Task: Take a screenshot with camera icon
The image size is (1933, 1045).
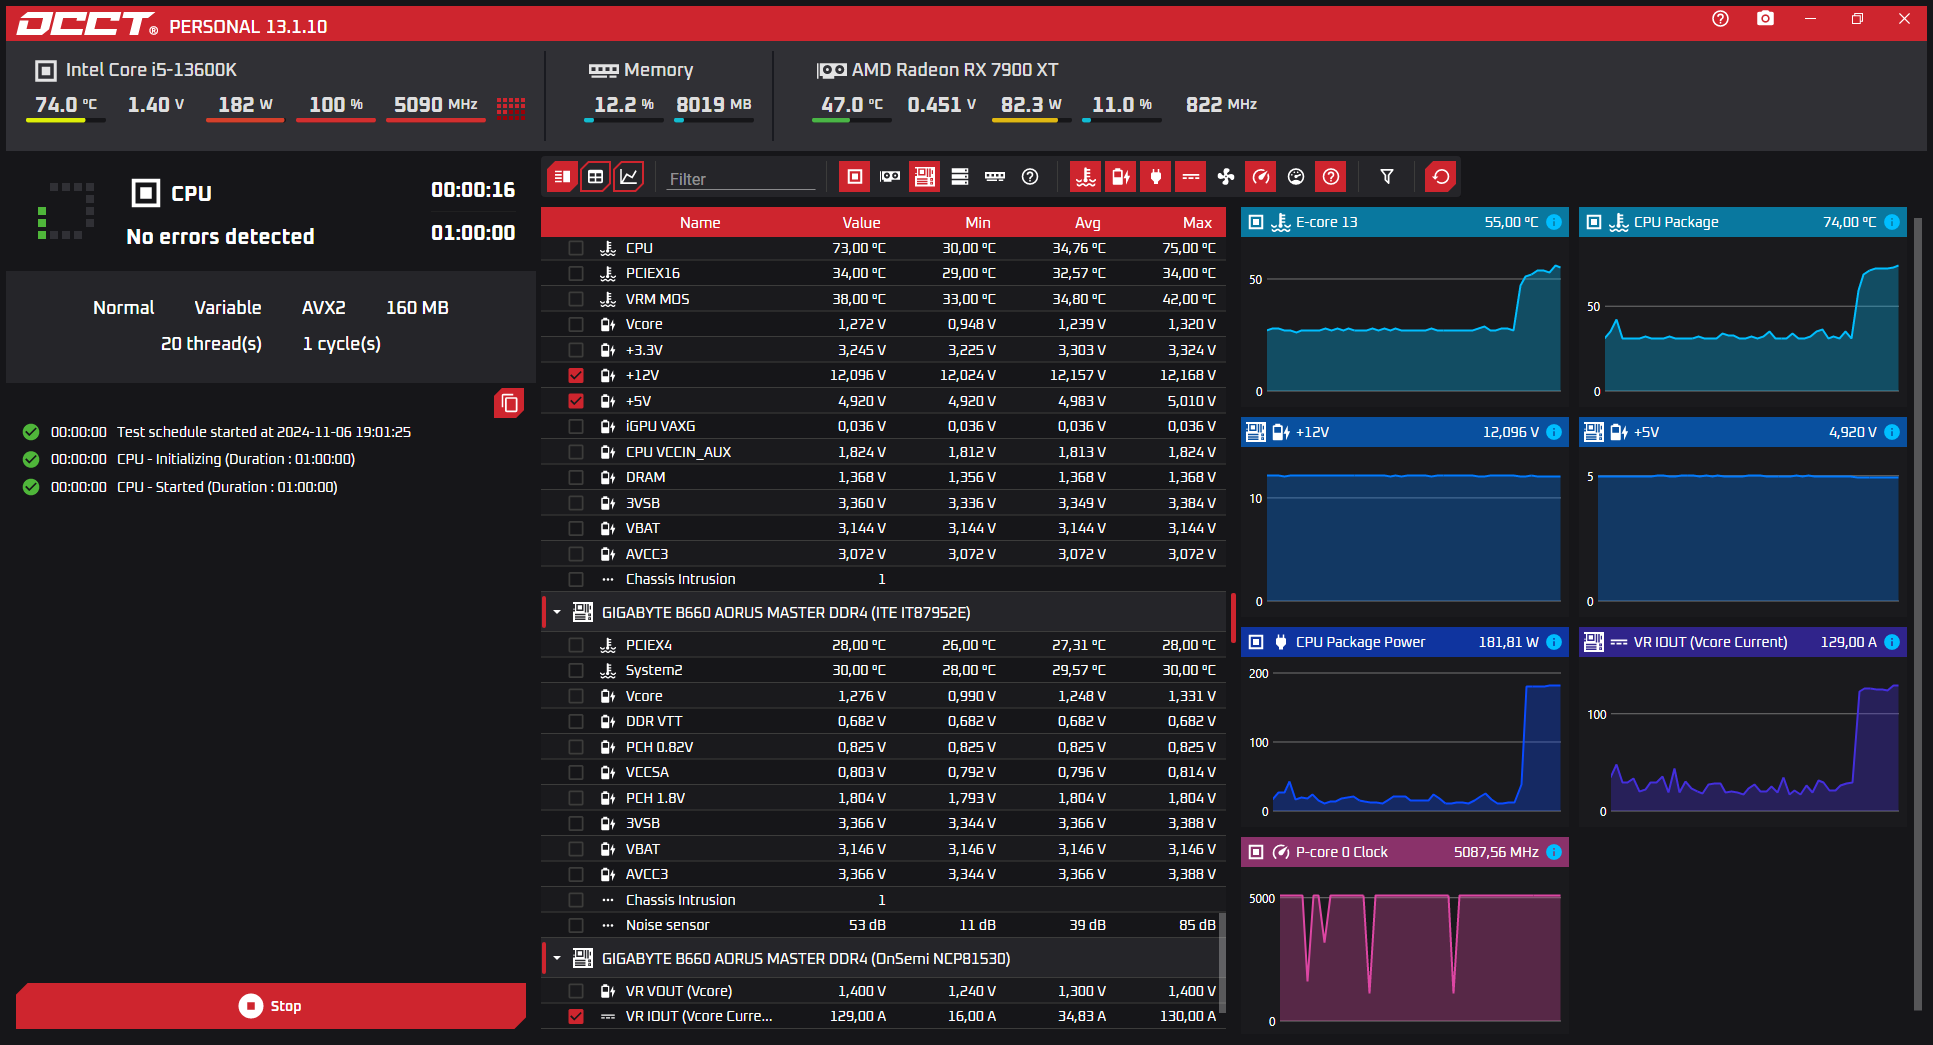Action: coord(1766,19)
